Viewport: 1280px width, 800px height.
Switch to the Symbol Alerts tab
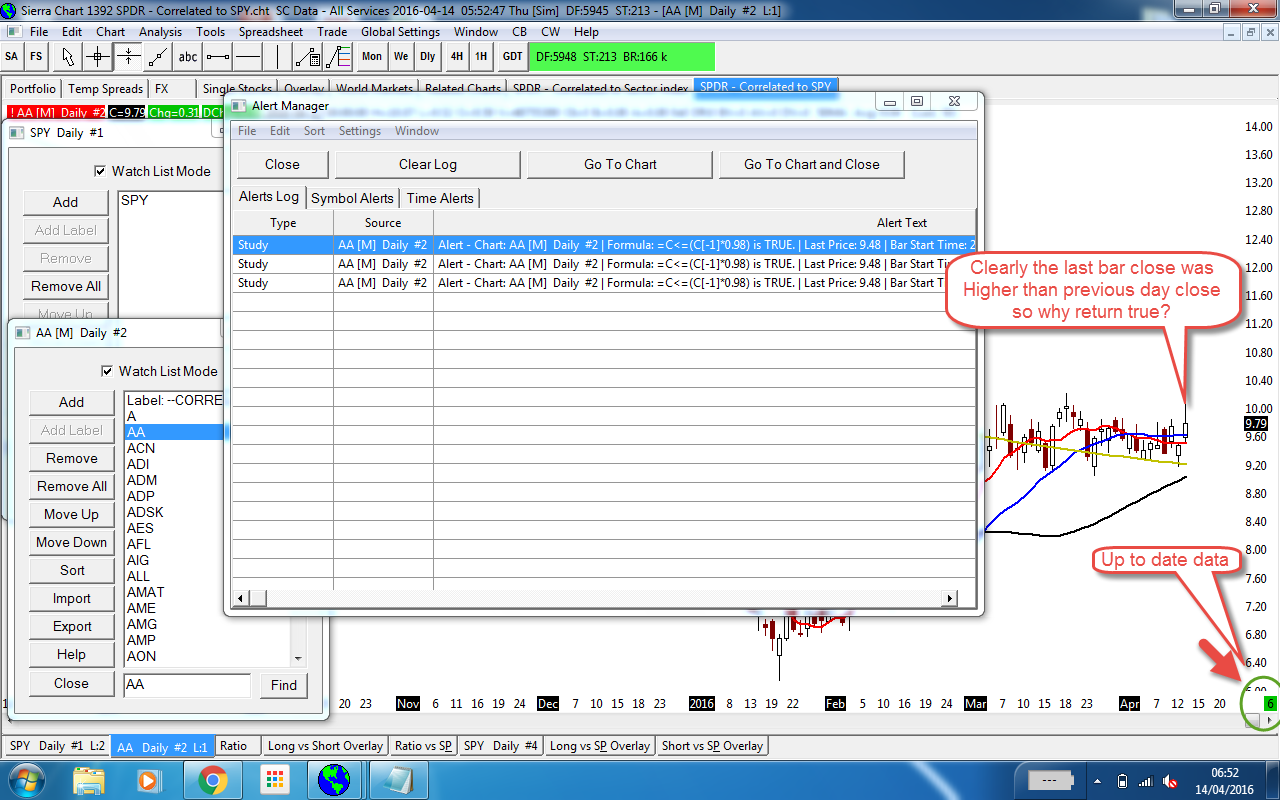click(x=353, y=198)
